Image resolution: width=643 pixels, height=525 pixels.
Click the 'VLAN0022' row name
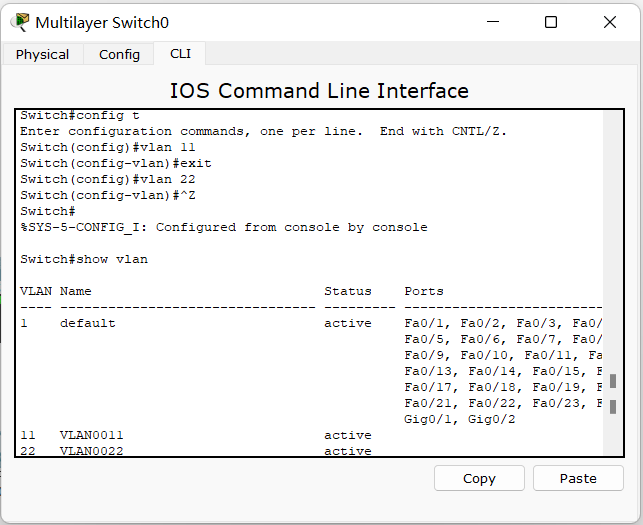point(91,451)
